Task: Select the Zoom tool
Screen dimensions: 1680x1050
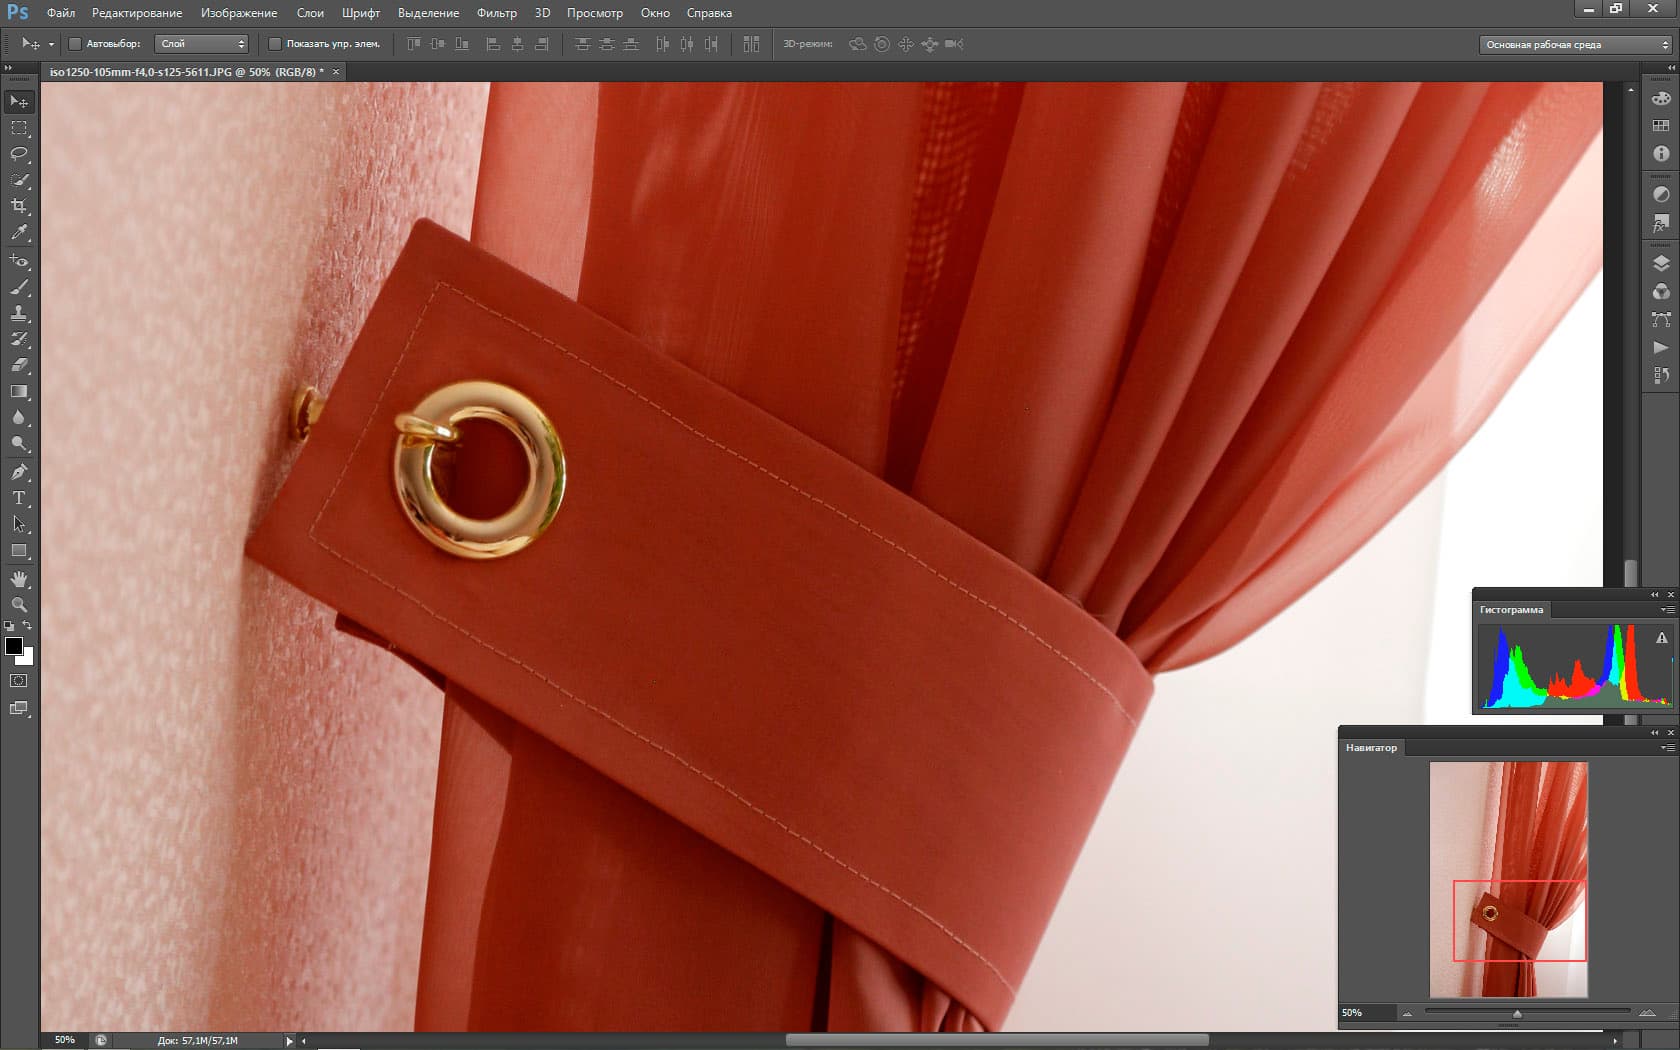Action: pos(19,605)
